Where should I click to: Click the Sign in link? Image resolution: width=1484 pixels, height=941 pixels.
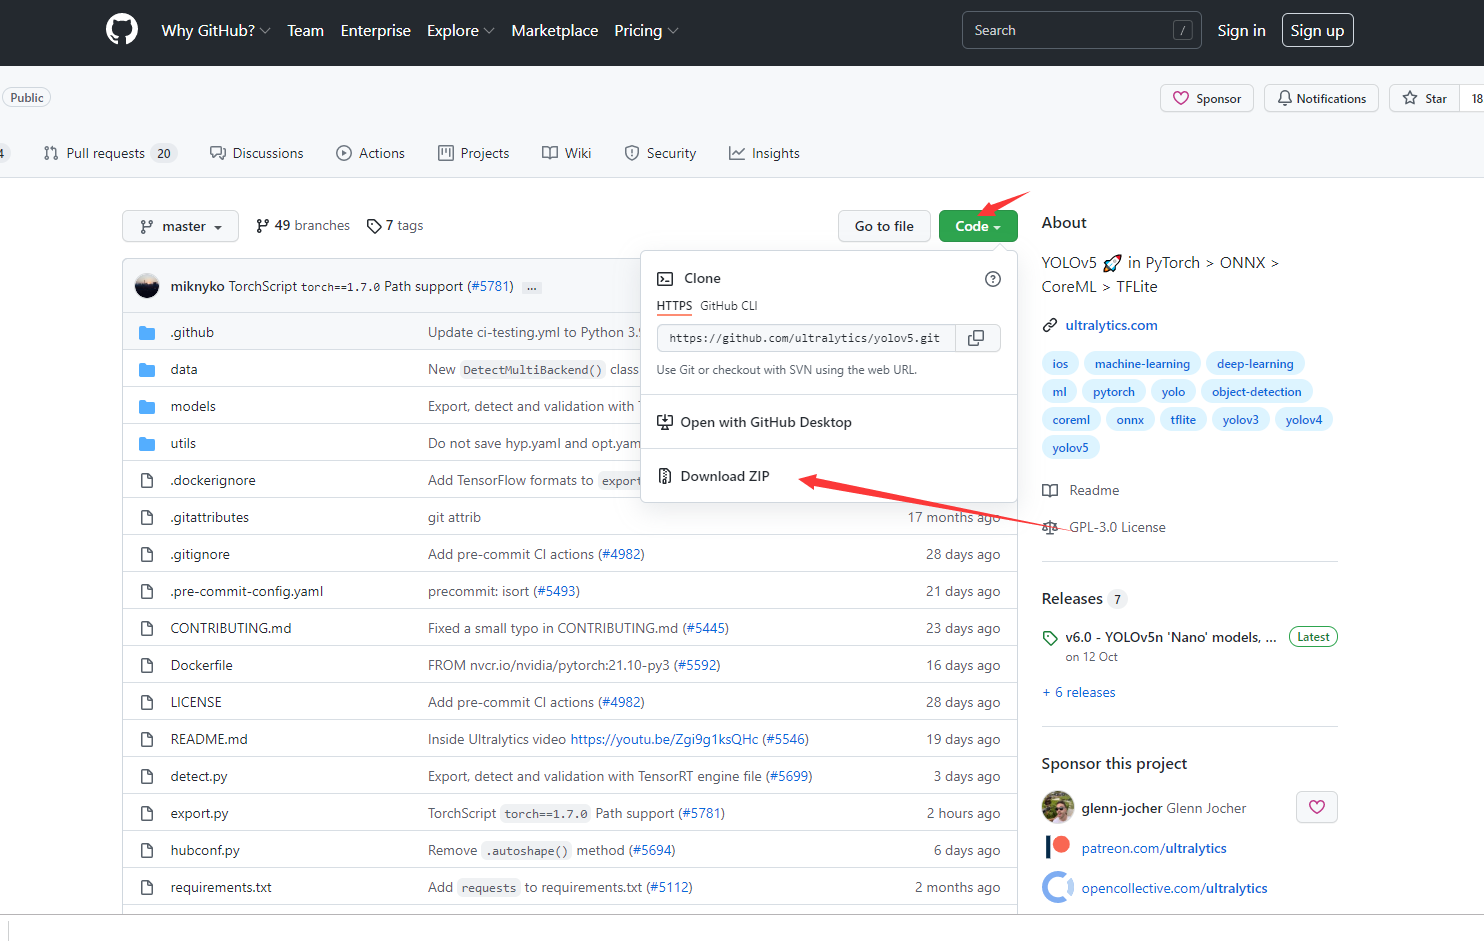1241,31
